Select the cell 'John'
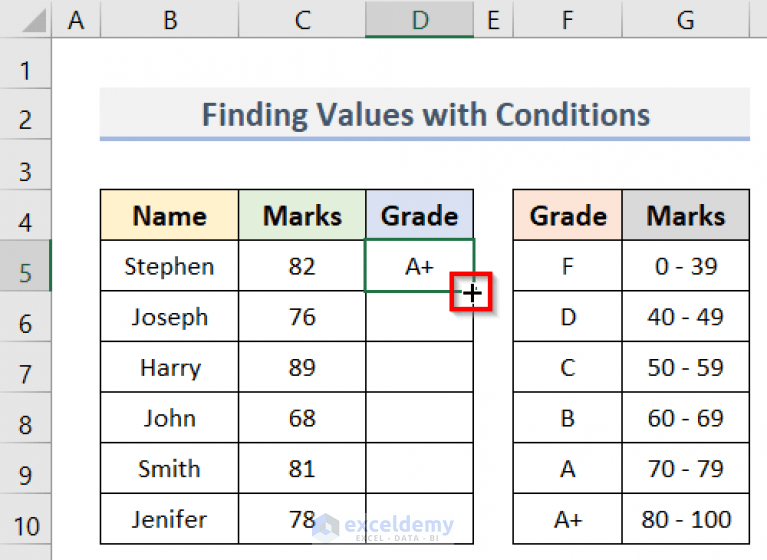 pos(170,418)
